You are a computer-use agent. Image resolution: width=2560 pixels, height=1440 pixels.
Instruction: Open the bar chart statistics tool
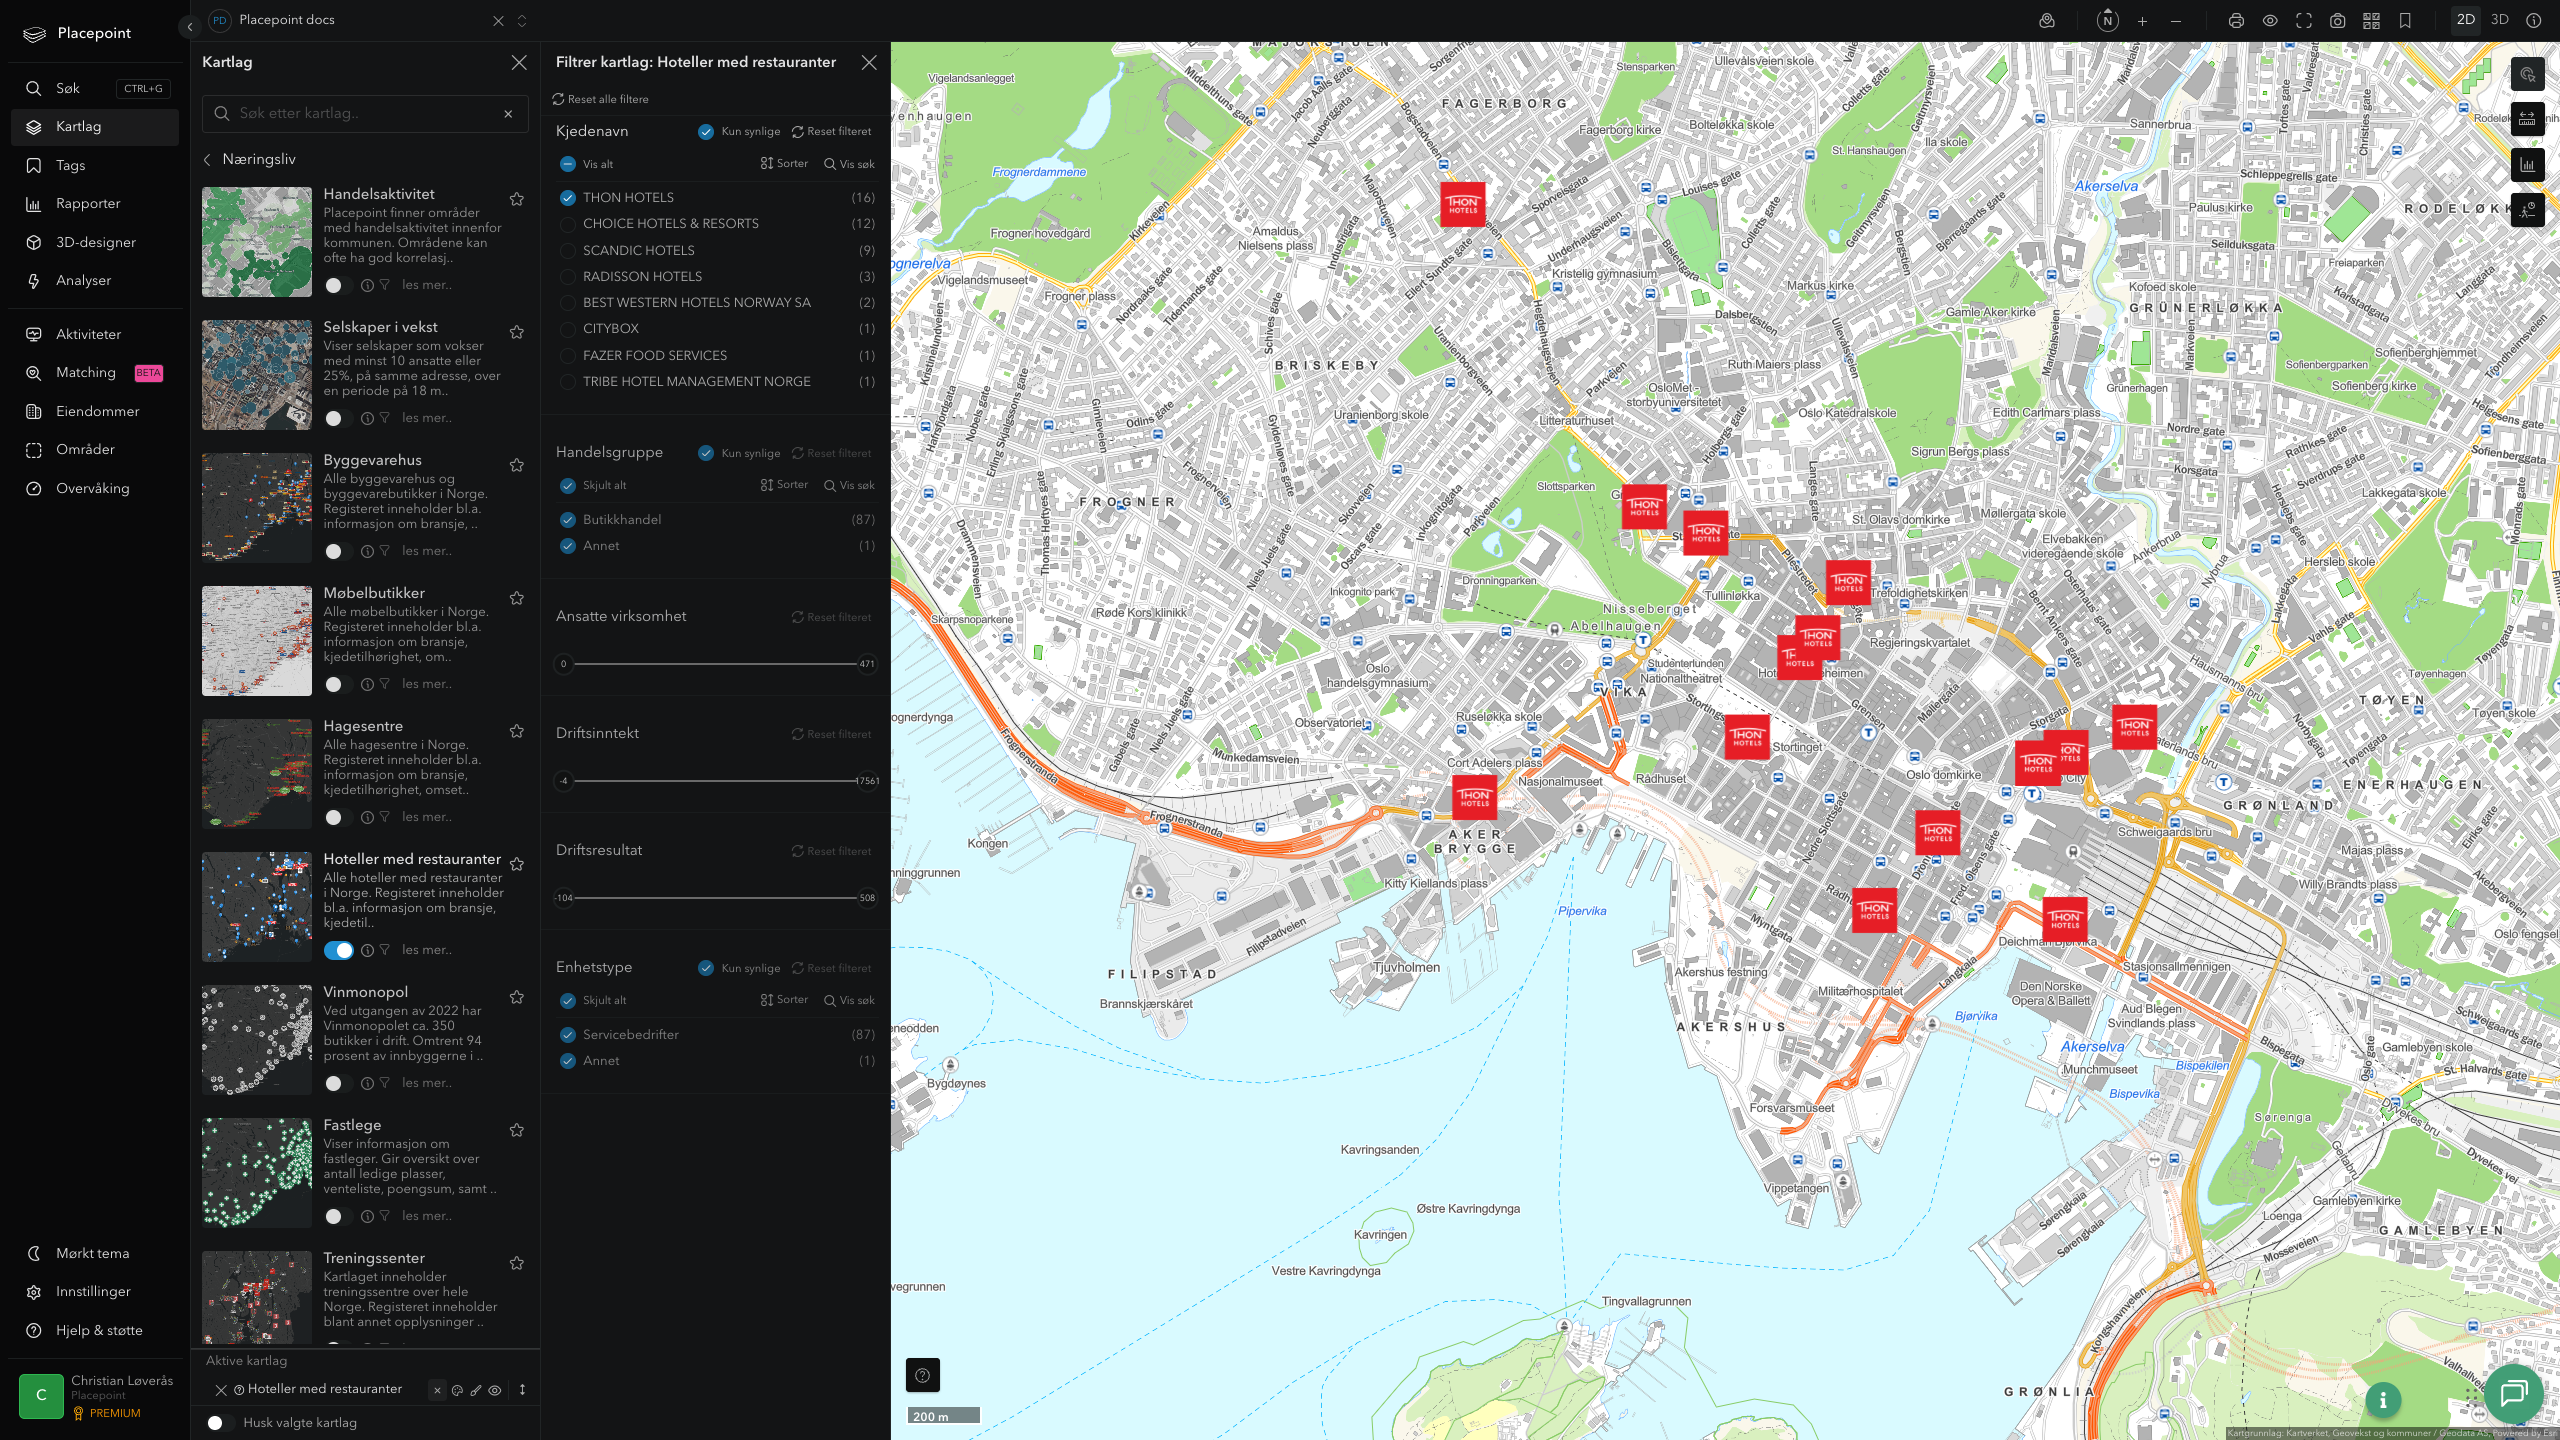coord(2527,165)
